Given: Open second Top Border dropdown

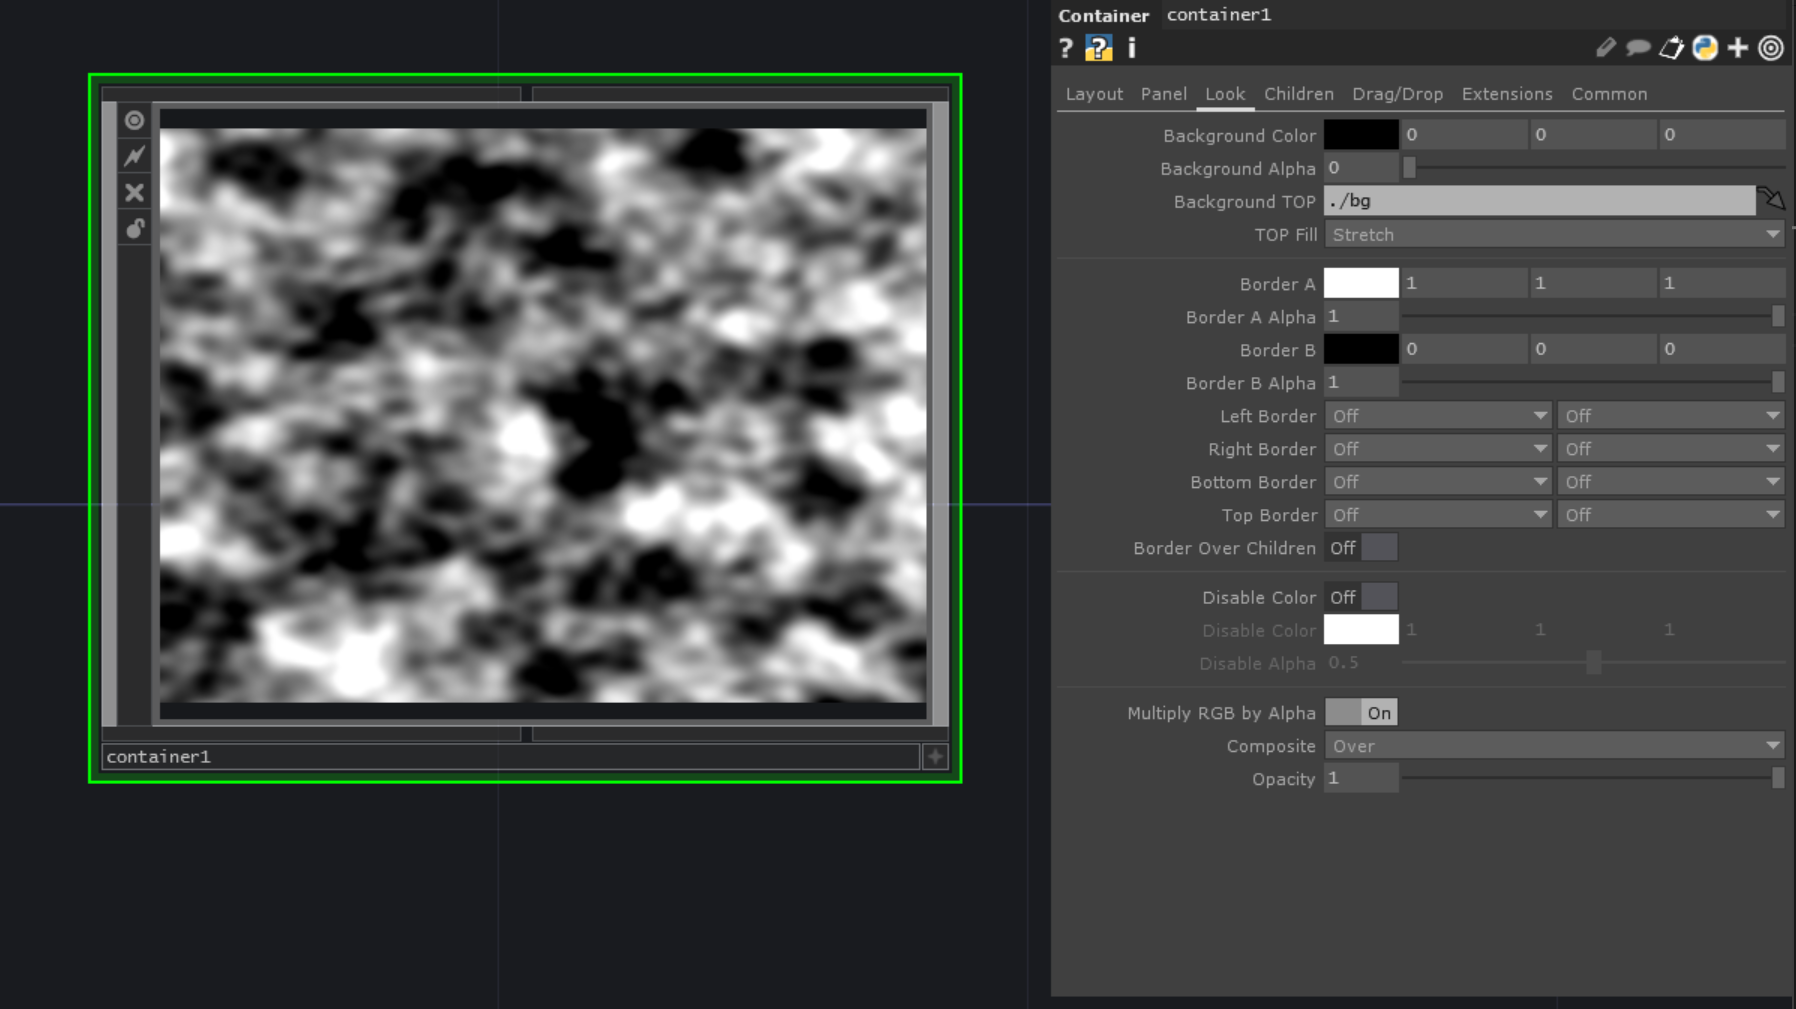Looking at the screenshot, I should tap(1670, 515).
